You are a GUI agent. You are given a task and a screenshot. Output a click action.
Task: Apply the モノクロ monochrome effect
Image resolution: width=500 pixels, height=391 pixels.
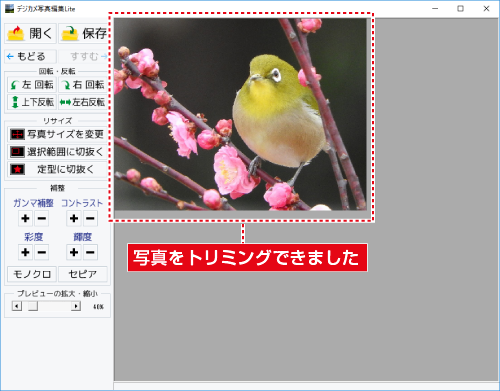click(x=32, y=274)
